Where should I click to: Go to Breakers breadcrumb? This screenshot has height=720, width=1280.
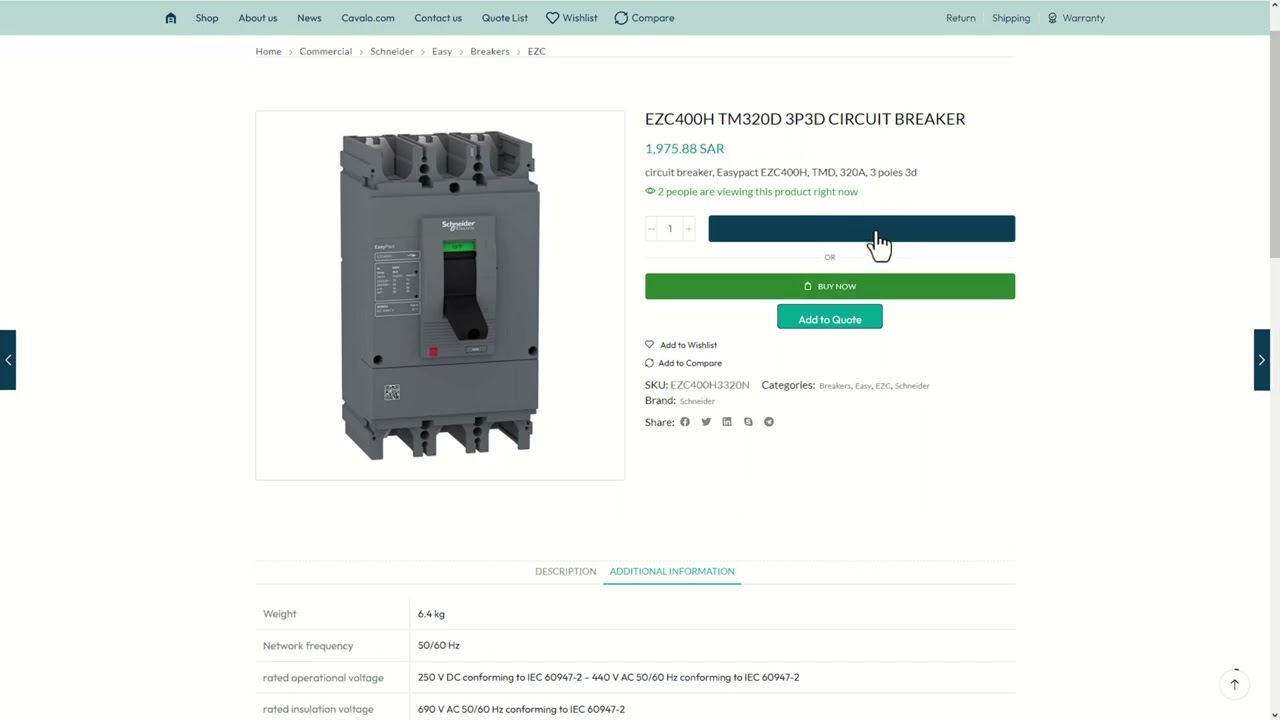coord(490,51)
